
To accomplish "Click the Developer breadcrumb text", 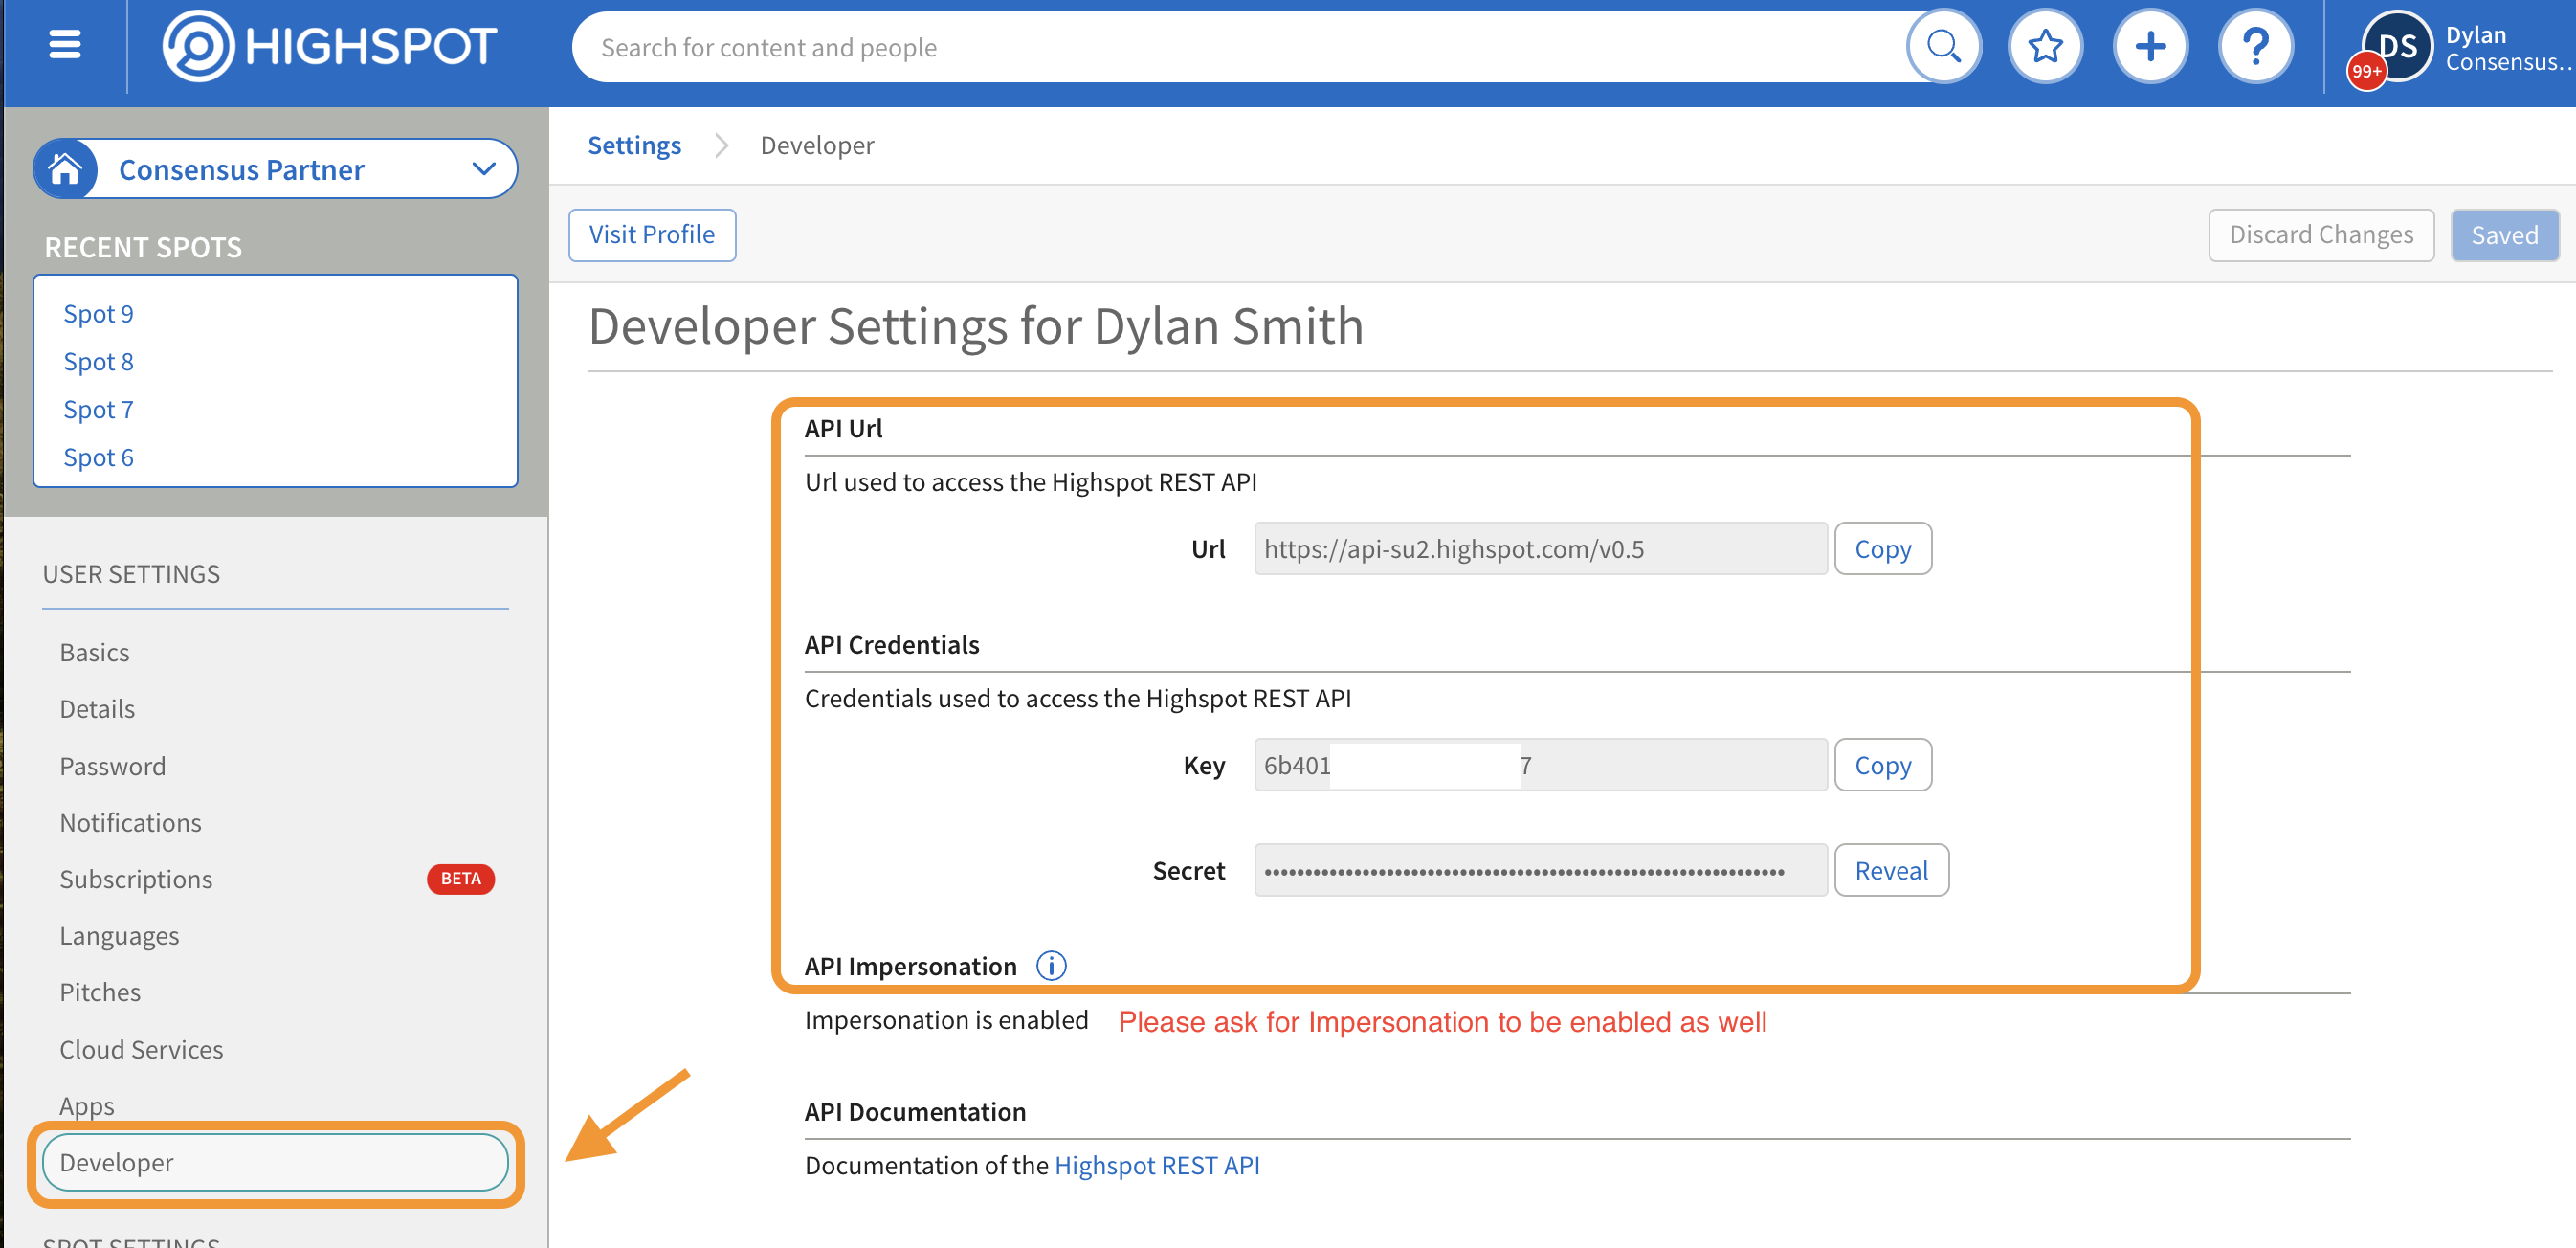I will click(817, 145).
